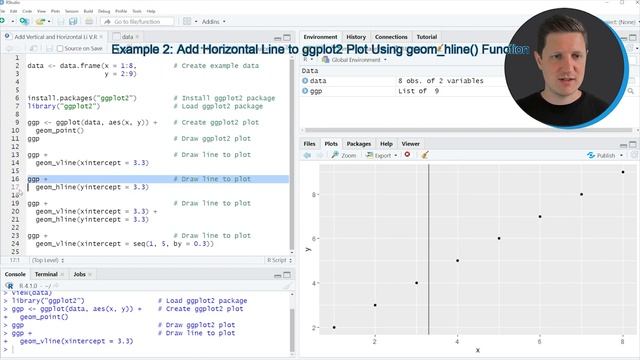The height and width of the screenshot is (360, 640).
Task: Switch to the data editor tab
Action: 127,37
